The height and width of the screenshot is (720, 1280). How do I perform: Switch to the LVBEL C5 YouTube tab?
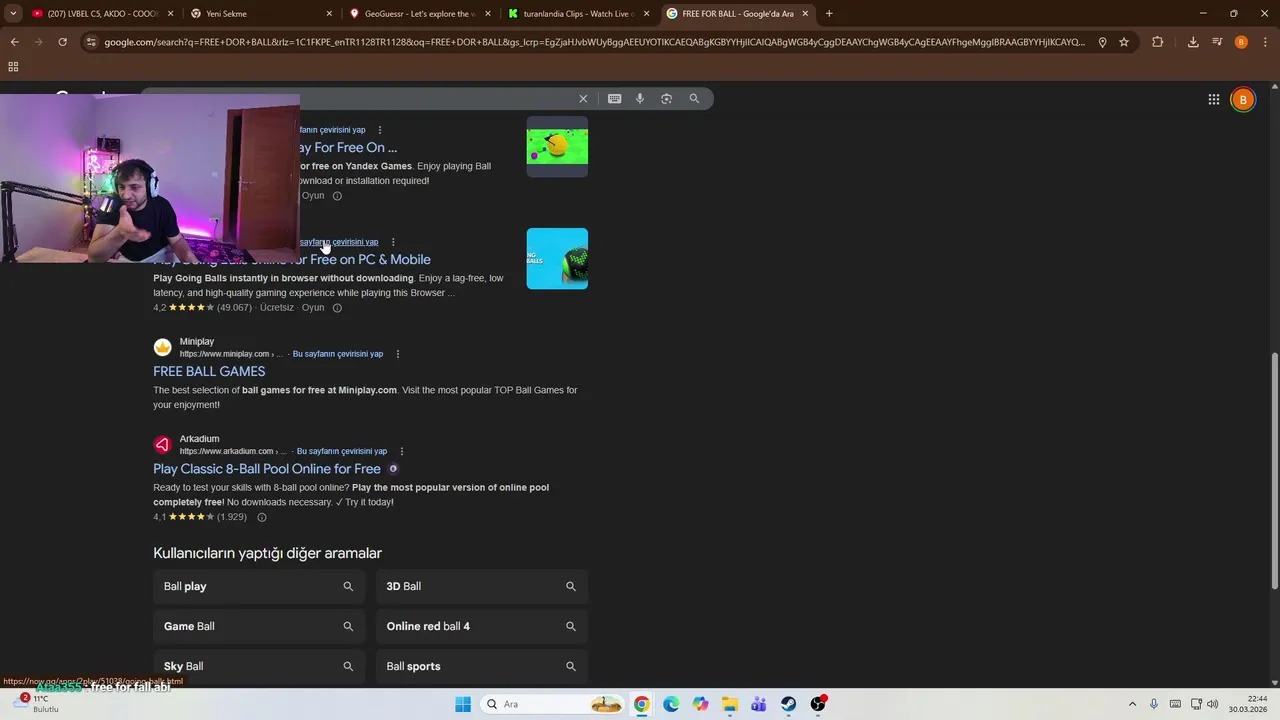coord(102,14)
